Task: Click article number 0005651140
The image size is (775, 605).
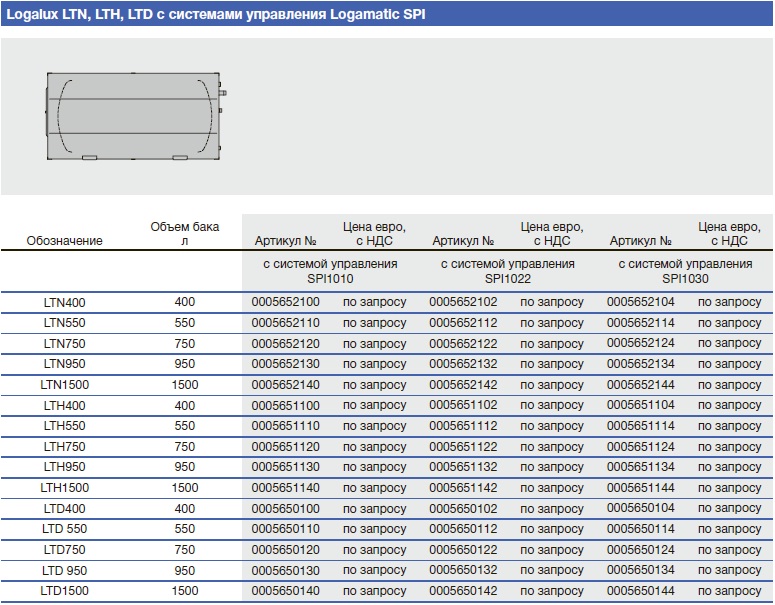Action: point(286,487)
